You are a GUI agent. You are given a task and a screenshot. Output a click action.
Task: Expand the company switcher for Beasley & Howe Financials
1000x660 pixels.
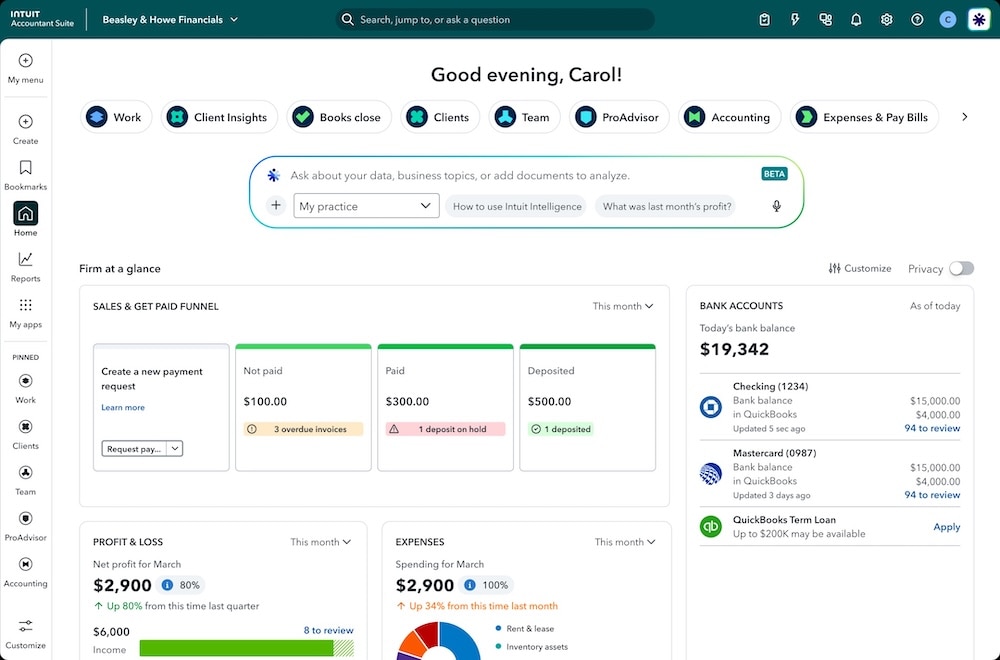point(234,18)
